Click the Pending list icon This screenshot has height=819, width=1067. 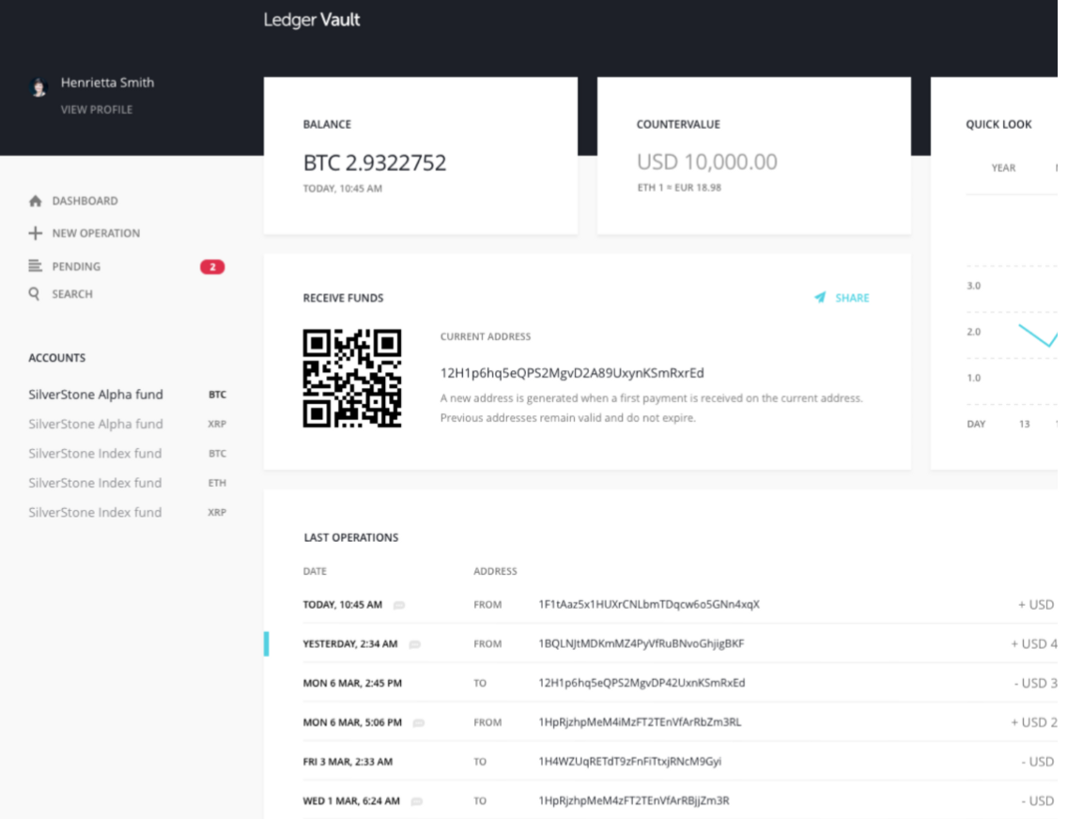[35, 266]
